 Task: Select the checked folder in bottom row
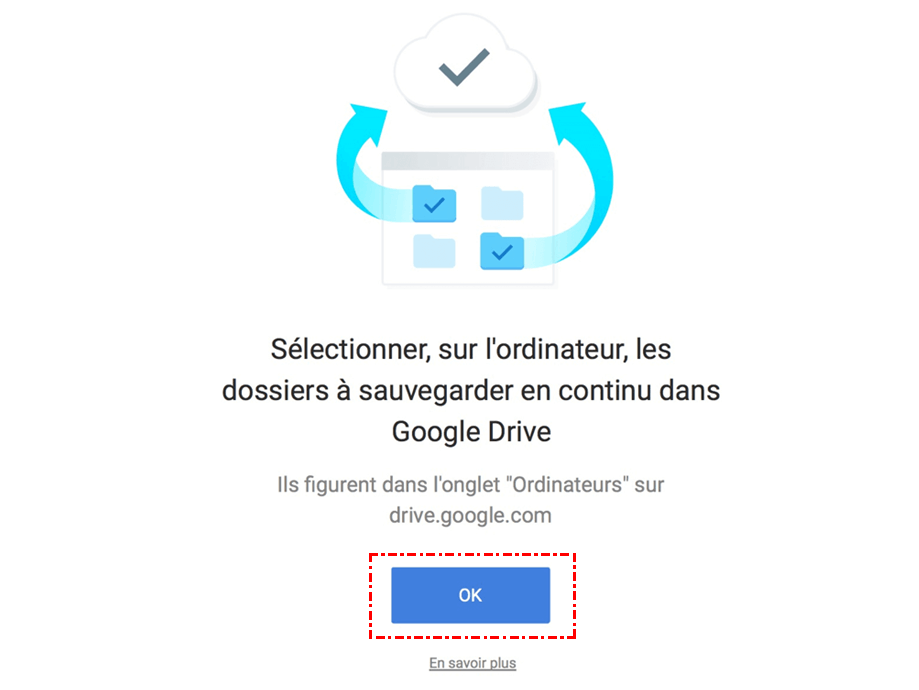[x=502, y=251]
